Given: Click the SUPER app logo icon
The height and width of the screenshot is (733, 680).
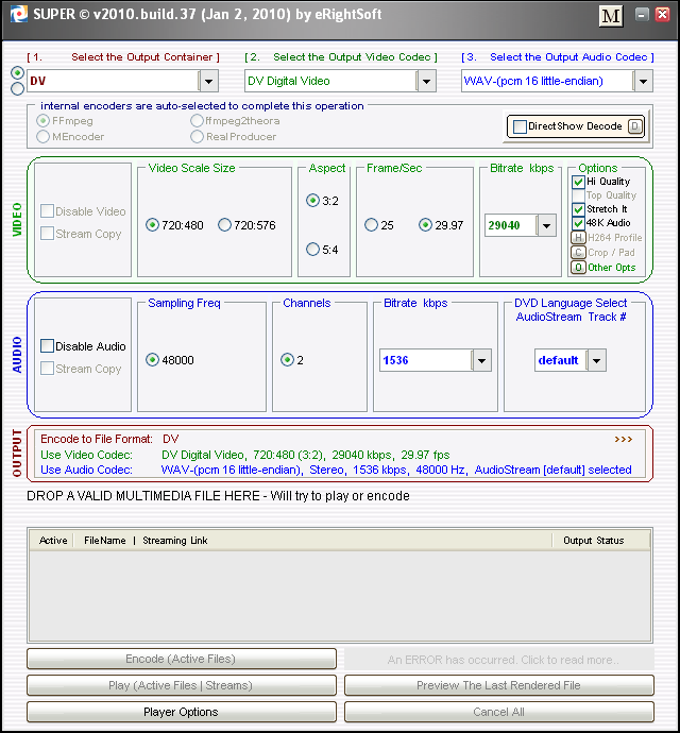Looking at the screenshot, I should point(19,14).
